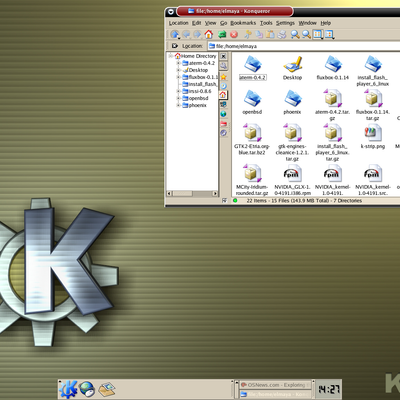The width and height of the screenshot is (400, 400).
Task: Select the Desktop folder icon in file pane
Action: coord(292,64)
